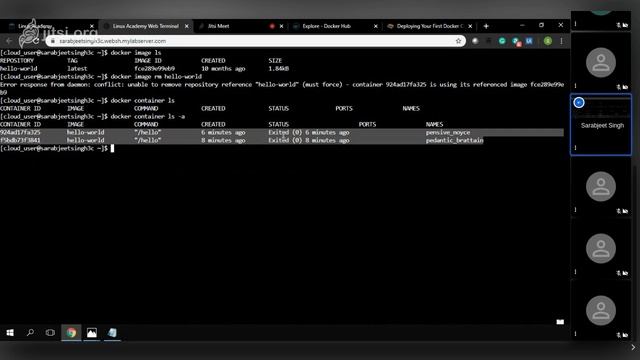Click the muted microphone icon on bottom-most tile

pos(619,335)
